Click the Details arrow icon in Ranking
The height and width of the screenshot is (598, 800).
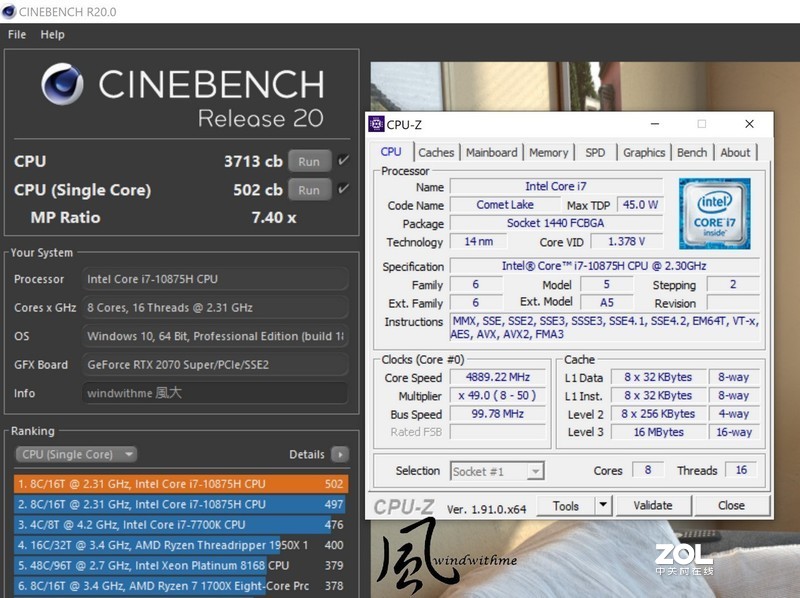click(x=340, y=454)
